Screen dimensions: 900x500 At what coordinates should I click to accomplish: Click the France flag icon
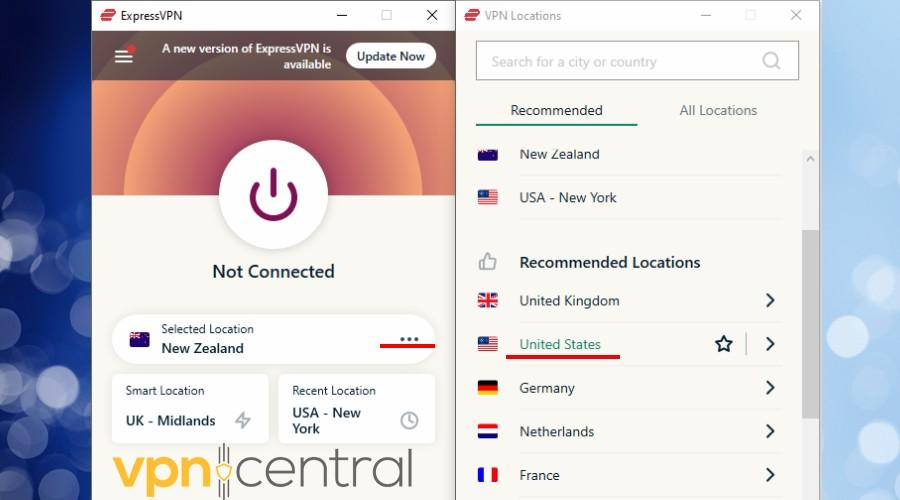487,475
